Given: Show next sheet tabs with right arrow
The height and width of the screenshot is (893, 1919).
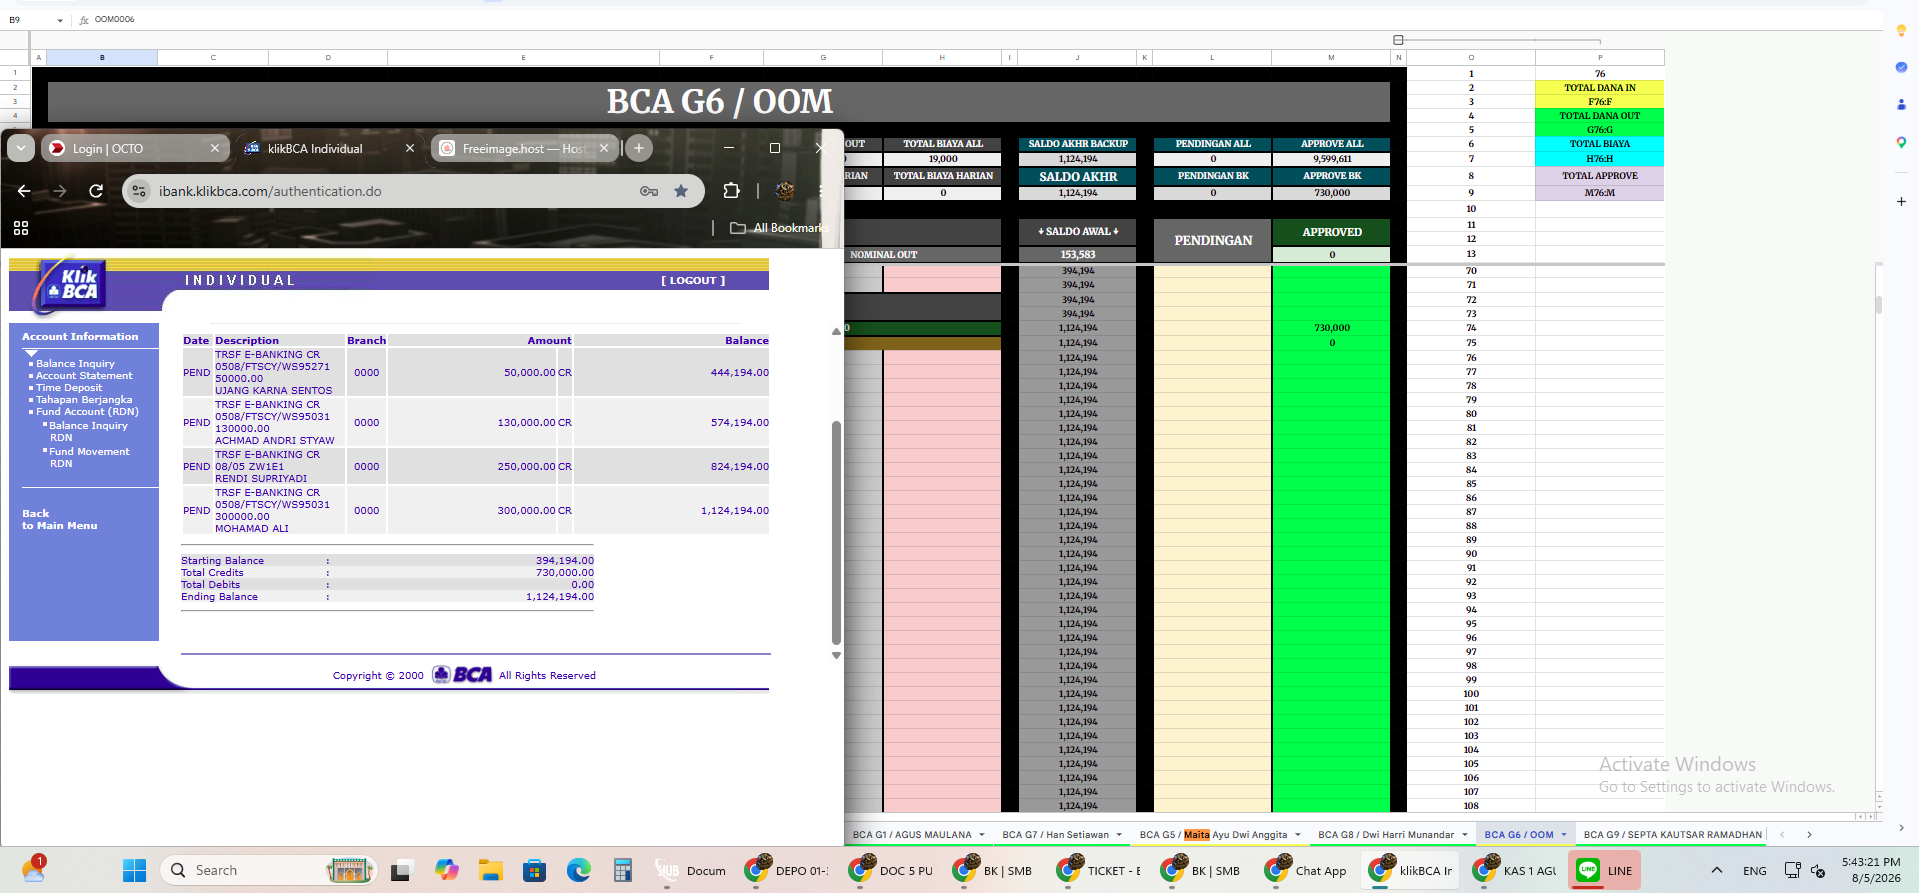Looking at the screenshot, I should click(x=1809, y=835).
